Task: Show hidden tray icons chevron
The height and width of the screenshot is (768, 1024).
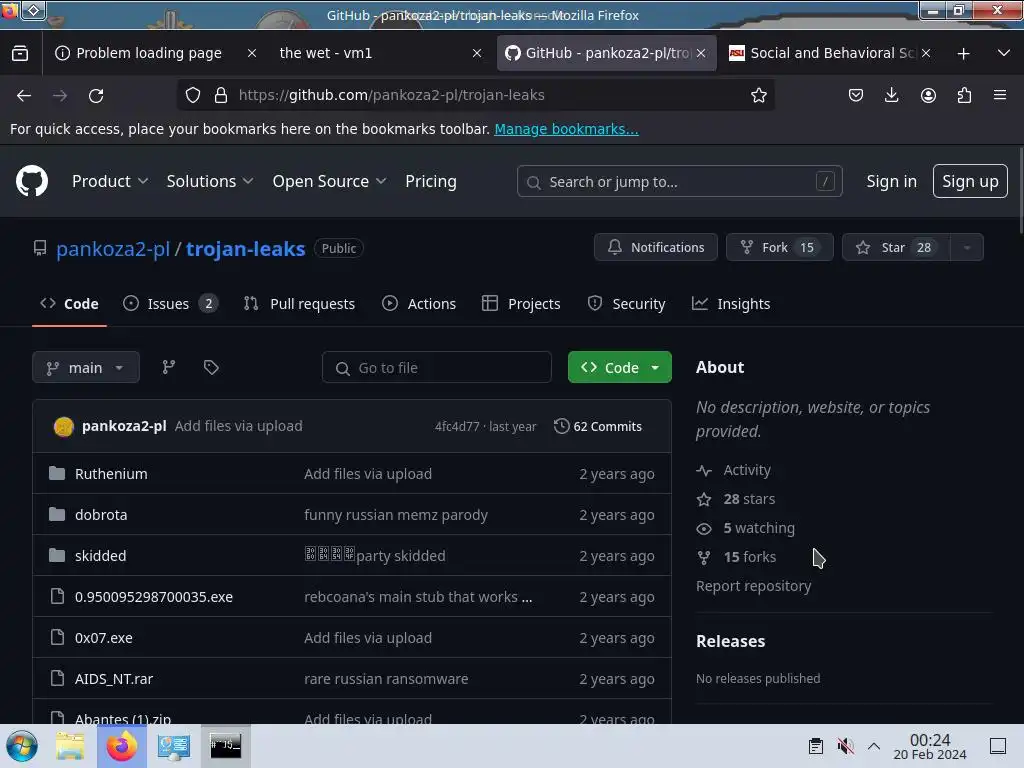Action: (874, 746)
